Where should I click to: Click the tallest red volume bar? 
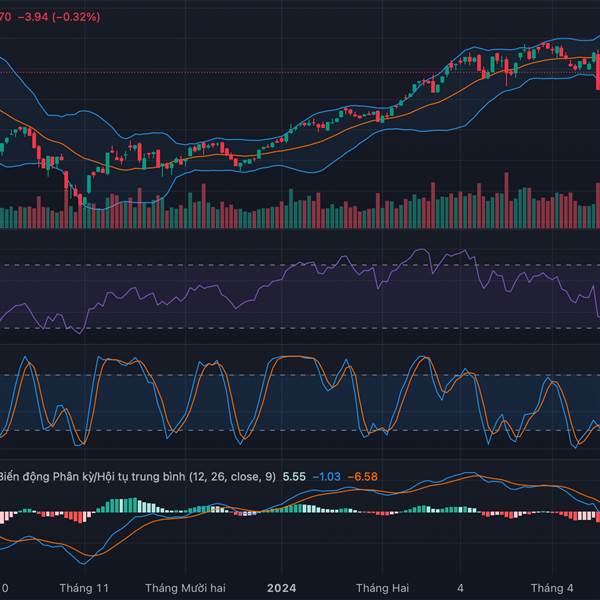tap(506, 201)
